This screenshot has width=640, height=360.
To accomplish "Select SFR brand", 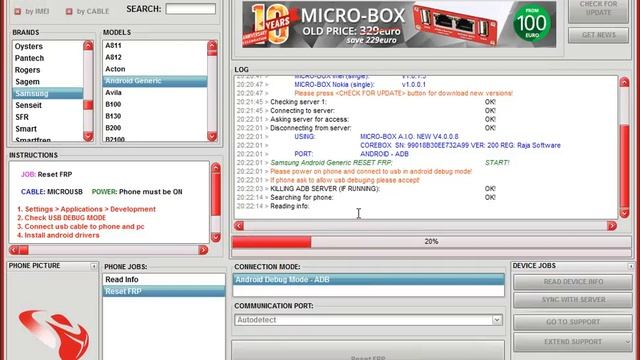I will click(48, 117).
